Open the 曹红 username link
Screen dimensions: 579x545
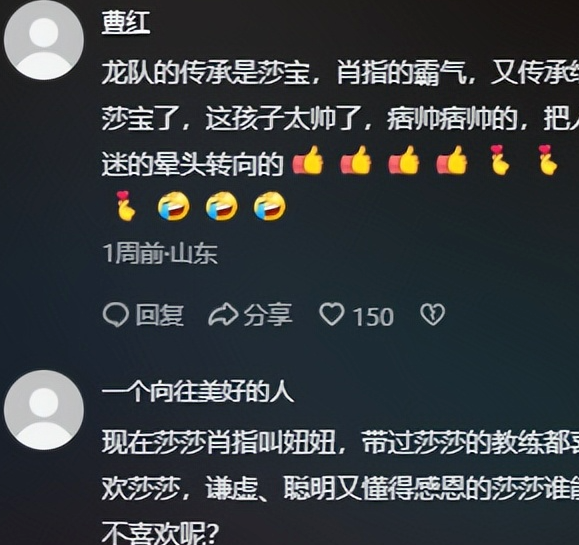pyautogui.click(x=126, y=23)
